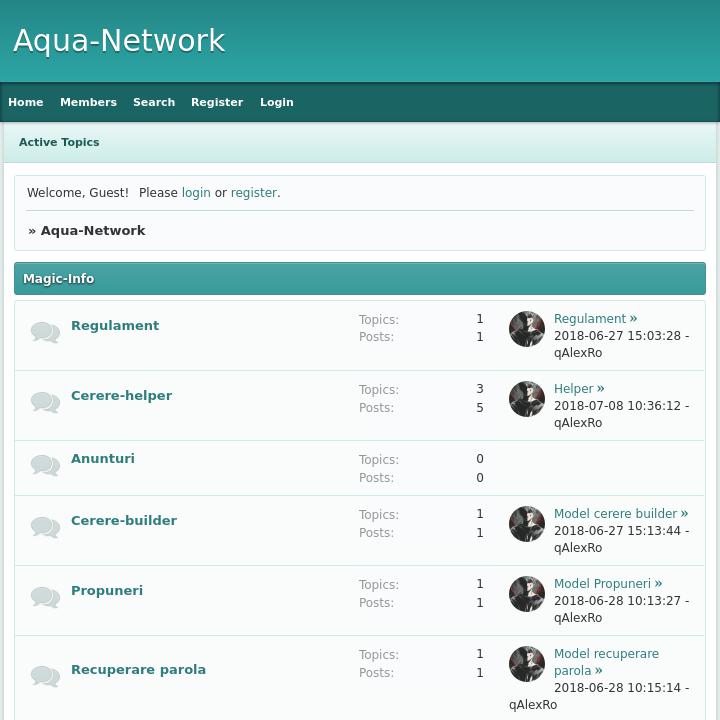Go to the Search page
720x720 pixels.
[154, 102]
